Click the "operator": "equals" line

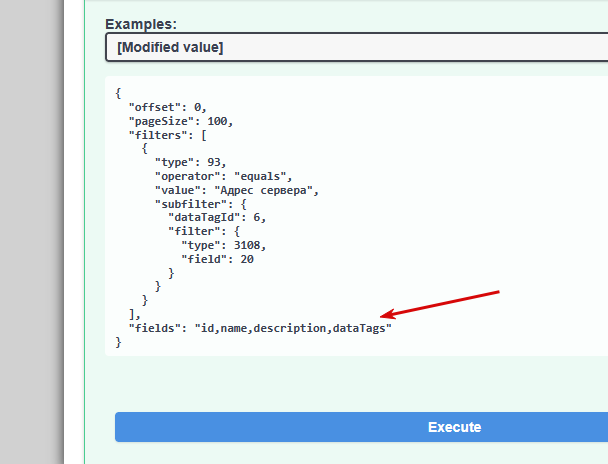(x=223, y=176)
